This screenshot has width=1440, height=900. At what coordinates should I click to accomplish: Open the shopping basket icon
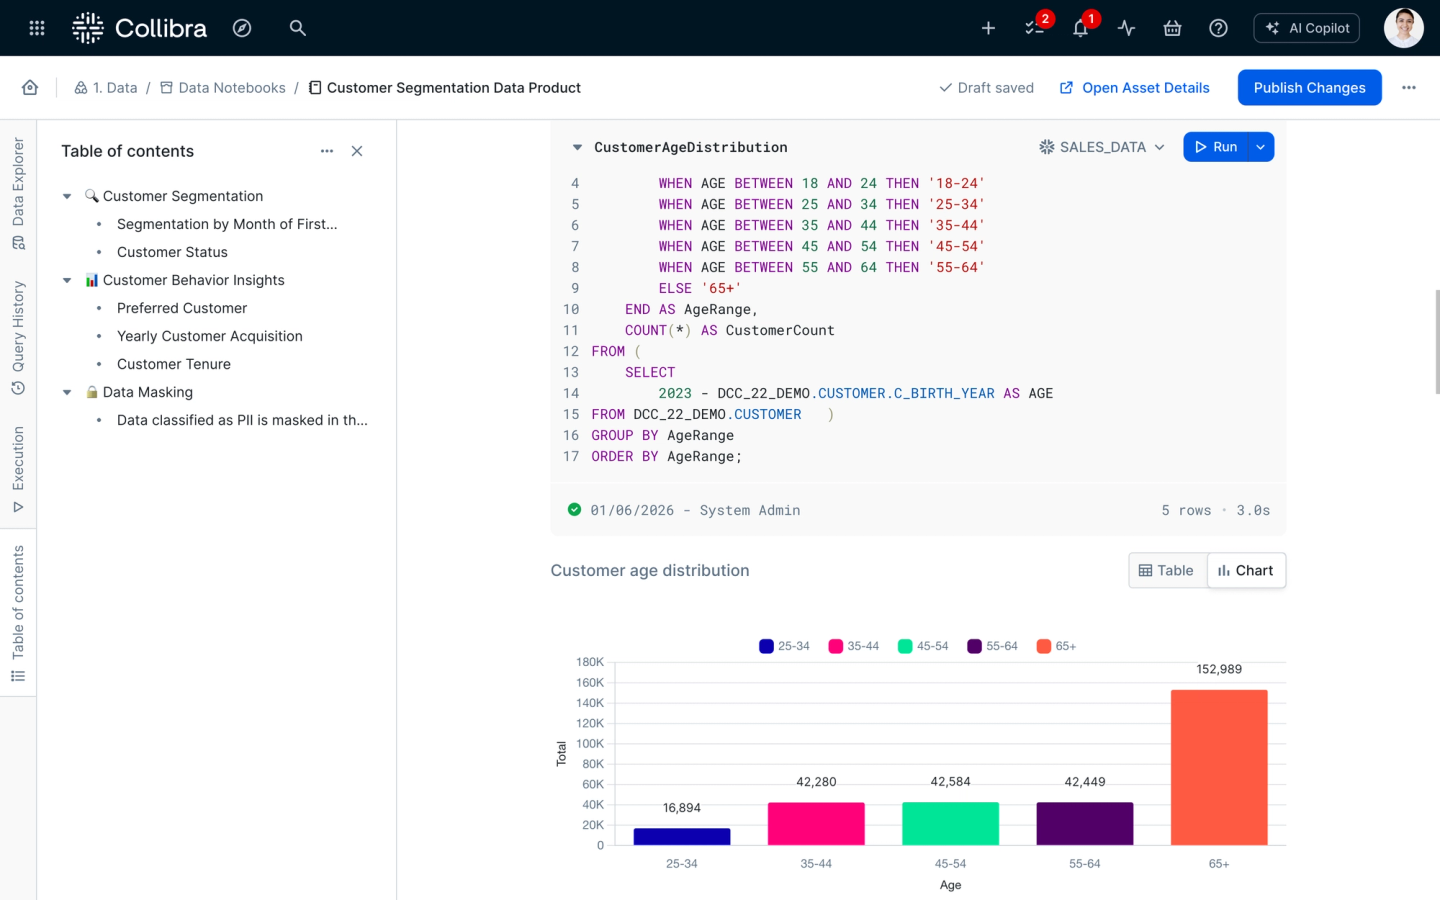1172,28
